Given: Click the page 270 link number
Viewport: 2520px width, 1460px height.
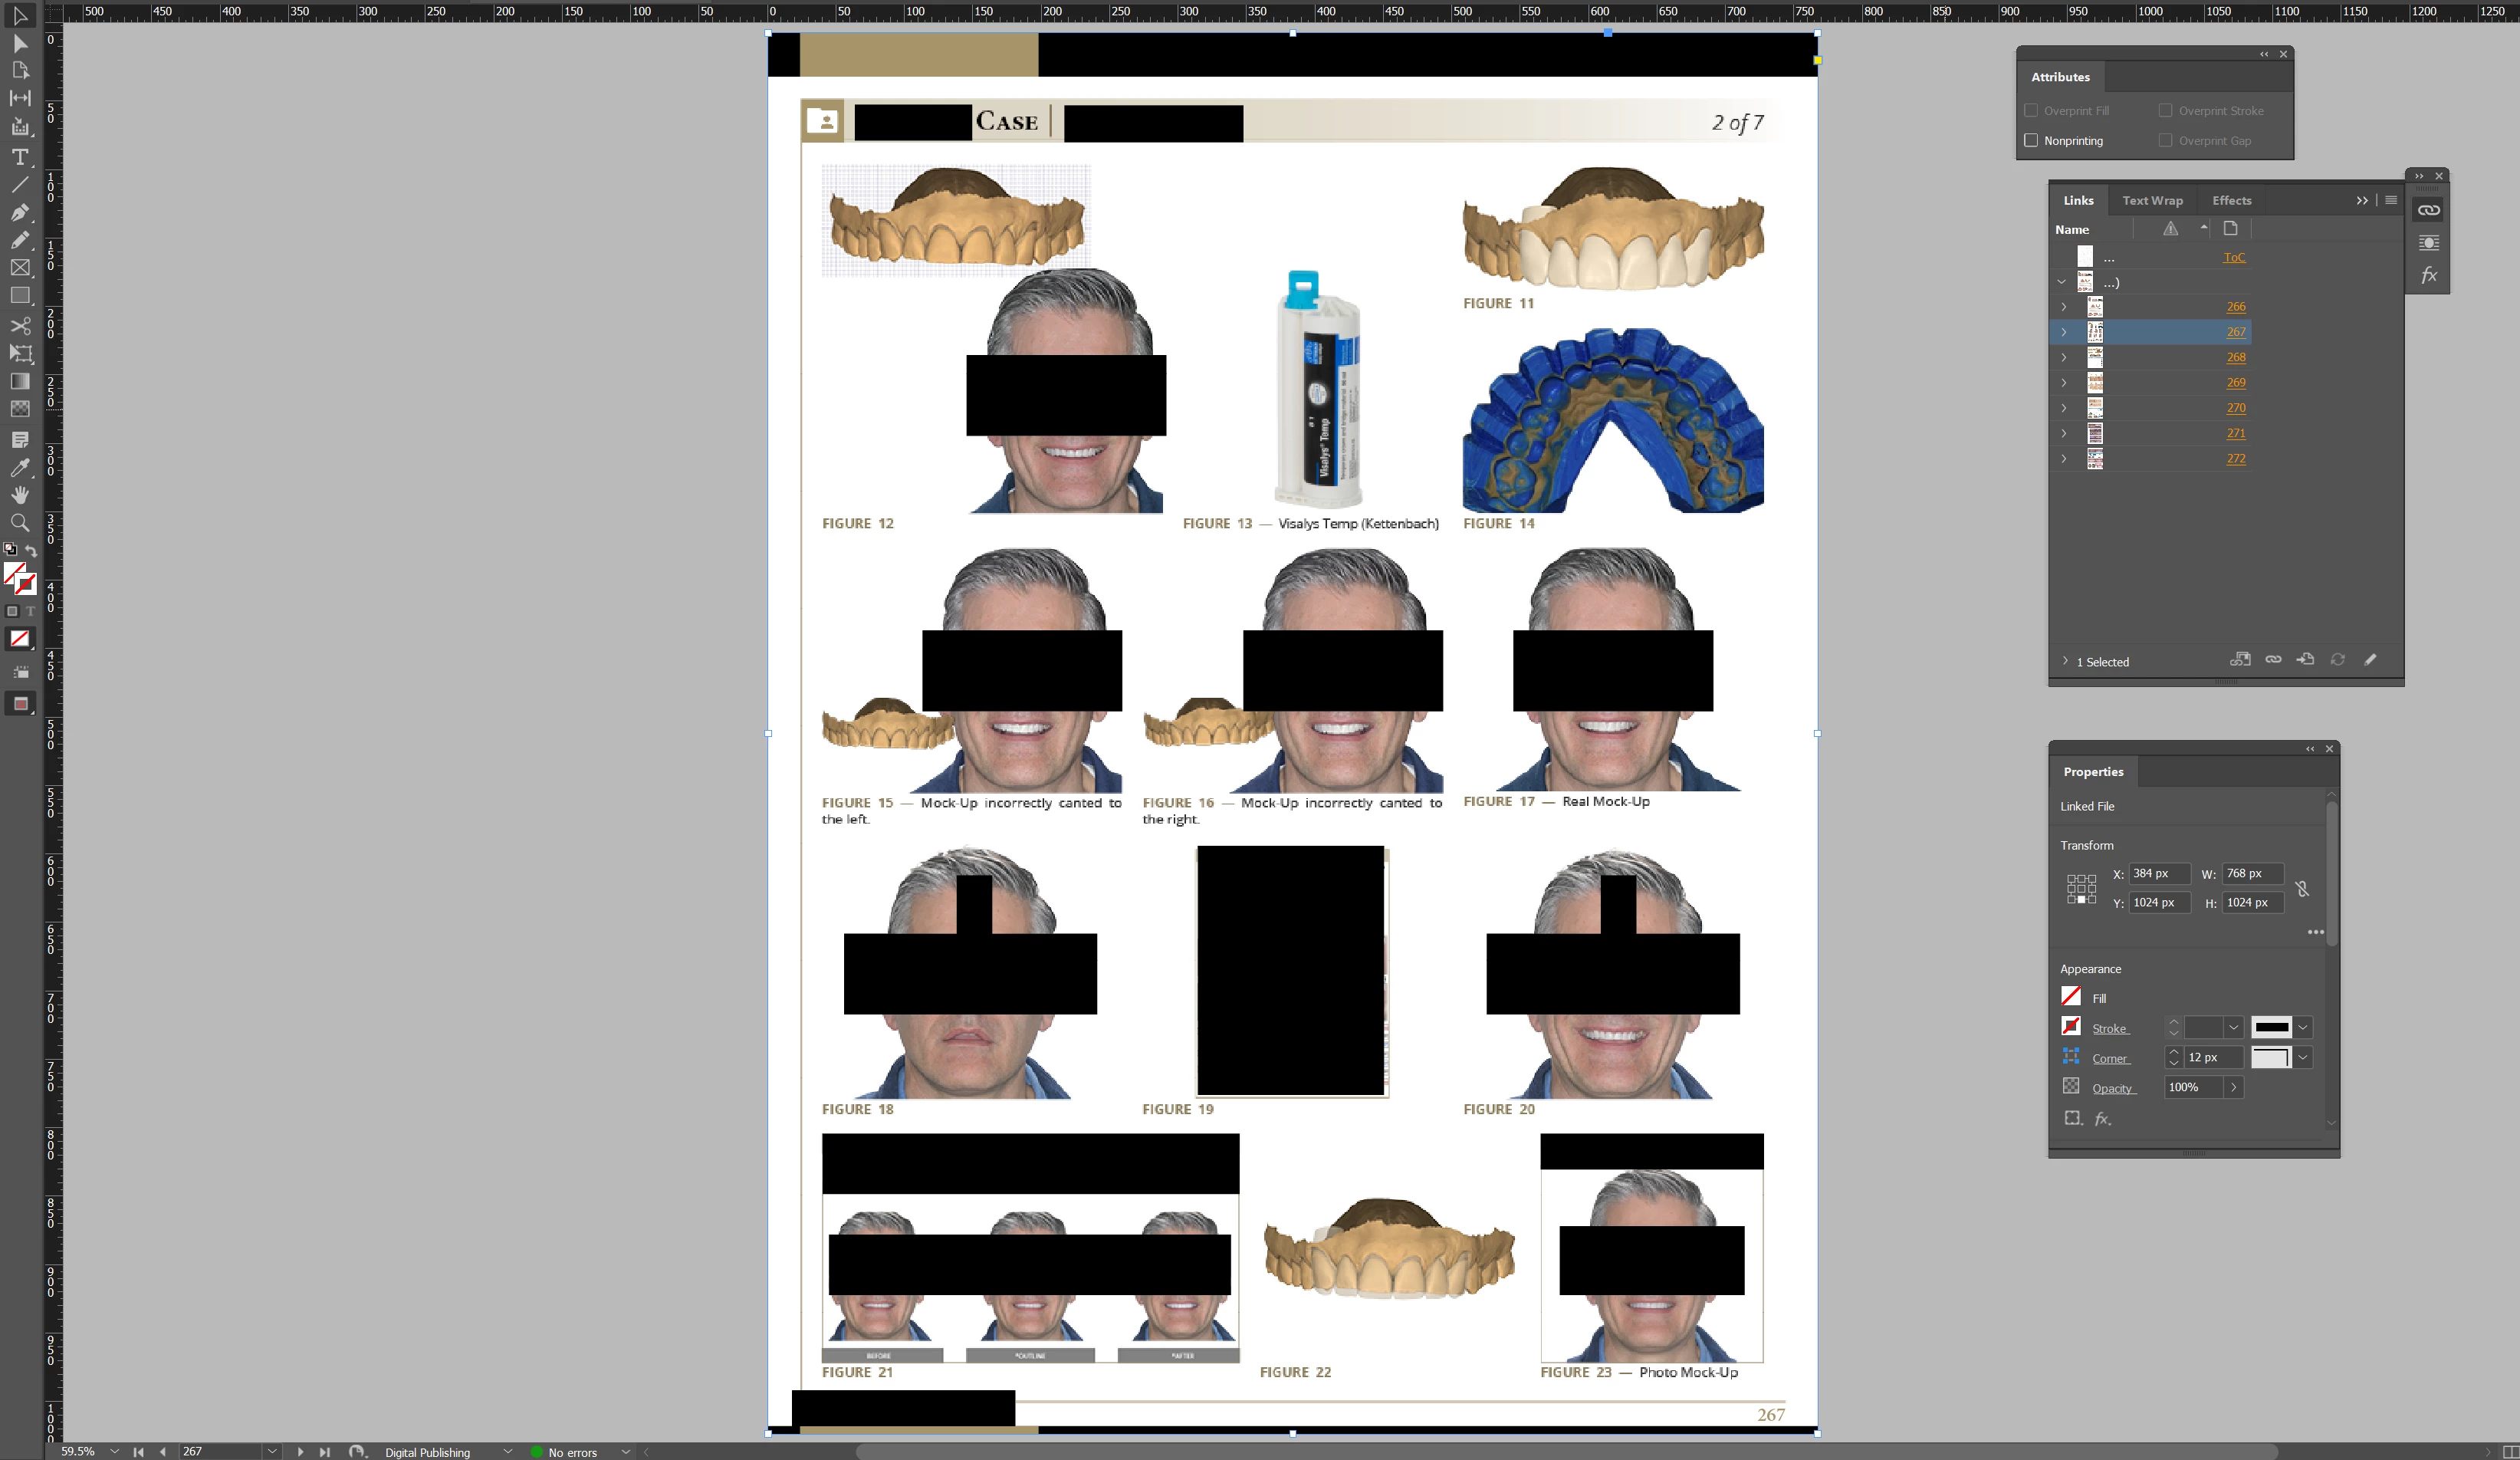Looking at the screenshot, I should coord(2235,408).
